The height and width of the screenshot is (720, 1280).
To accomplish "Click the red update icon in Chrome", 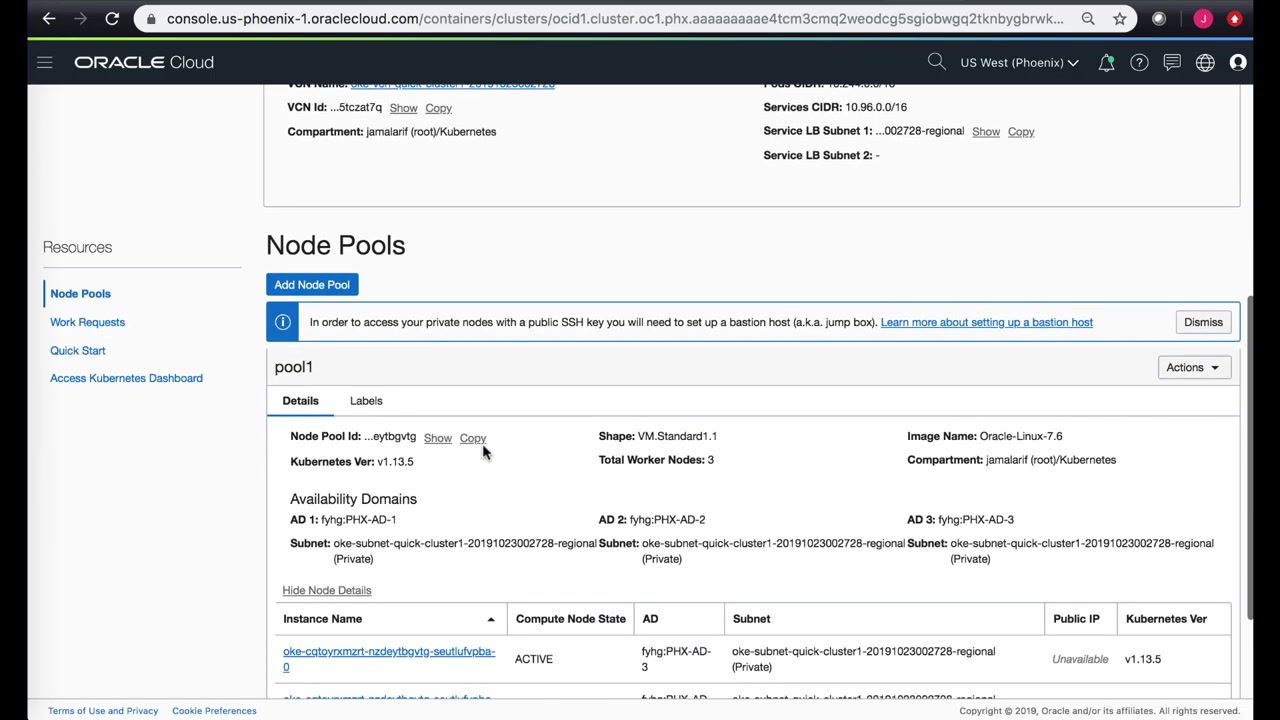I will pyautogui.click(x=1235, y=18).
